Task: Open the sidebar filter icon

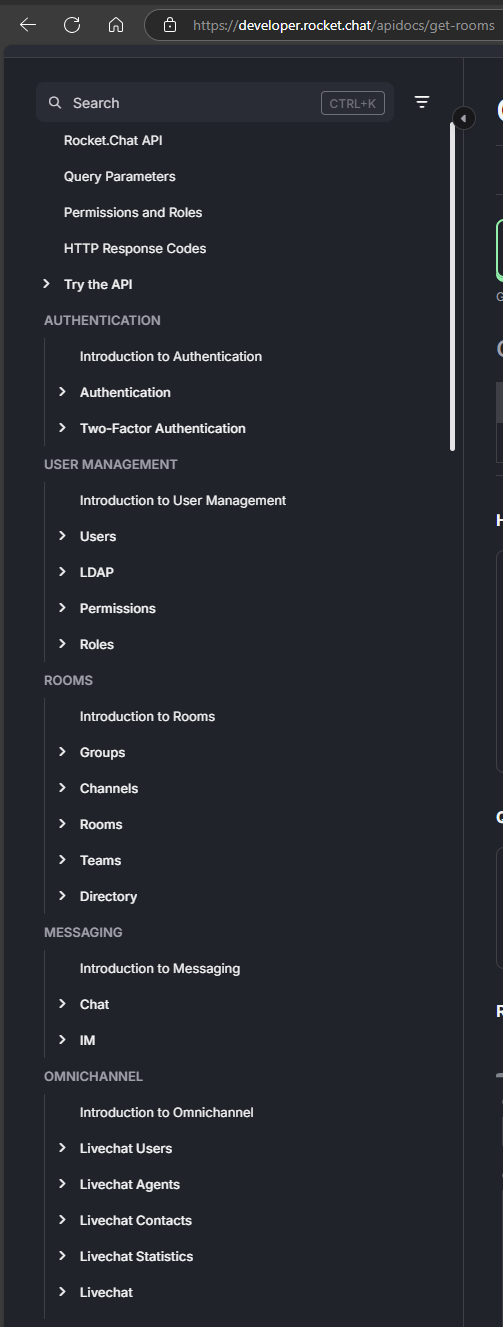Action: pyautogui.click(x=422, y=102)
